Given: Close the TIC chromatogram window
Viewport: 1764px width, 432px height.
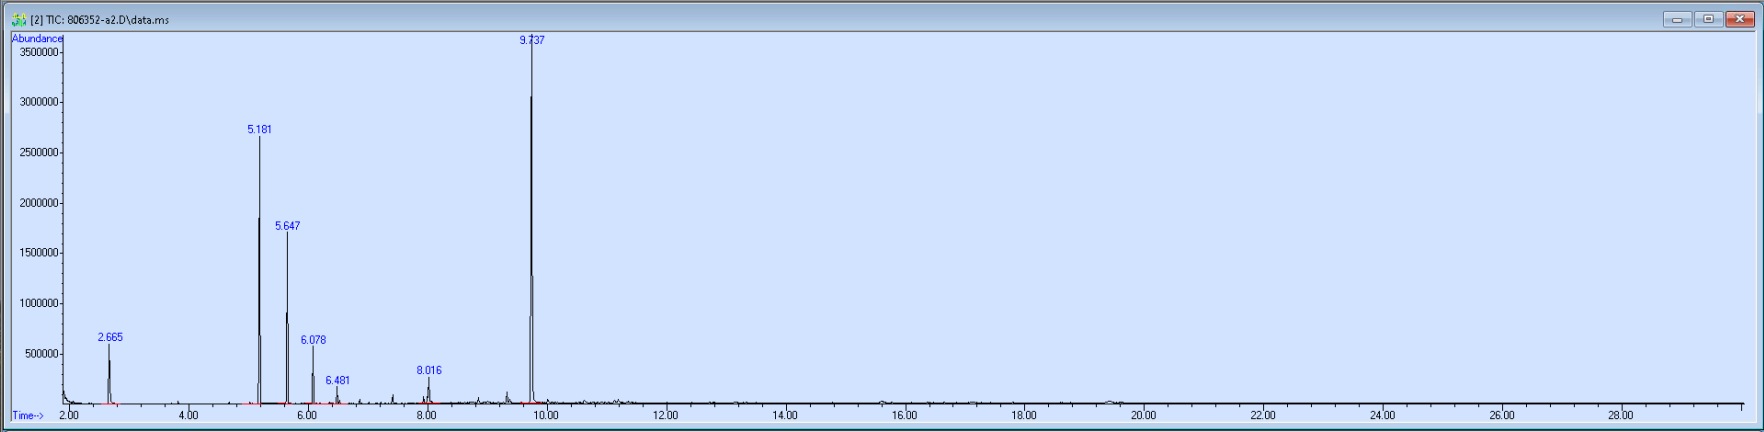Looking at the screenshot, I should point(1739,19).
